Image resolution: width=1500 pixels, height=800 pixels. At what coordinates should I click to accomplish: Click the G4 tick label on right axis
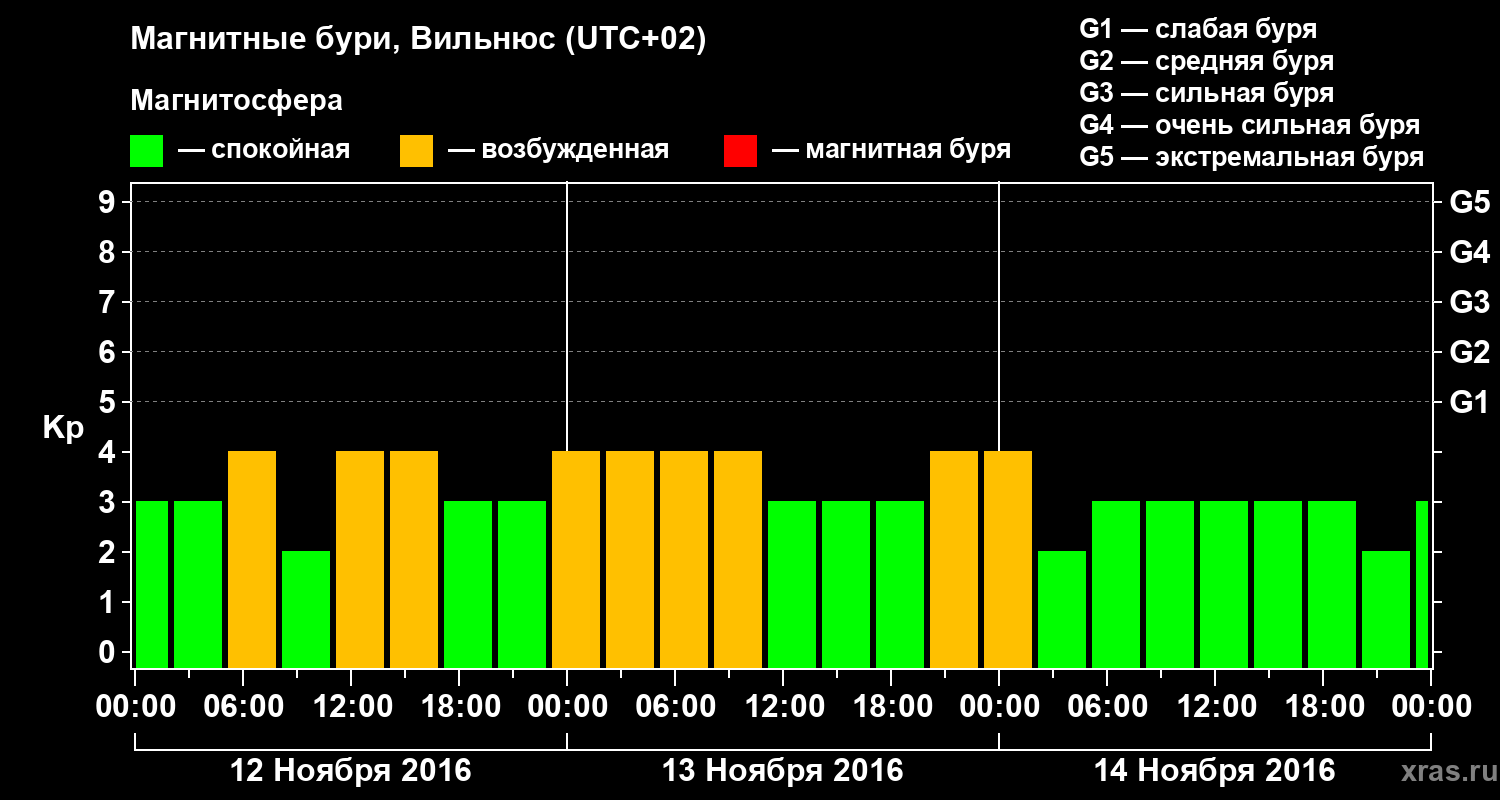point(1470,253)
